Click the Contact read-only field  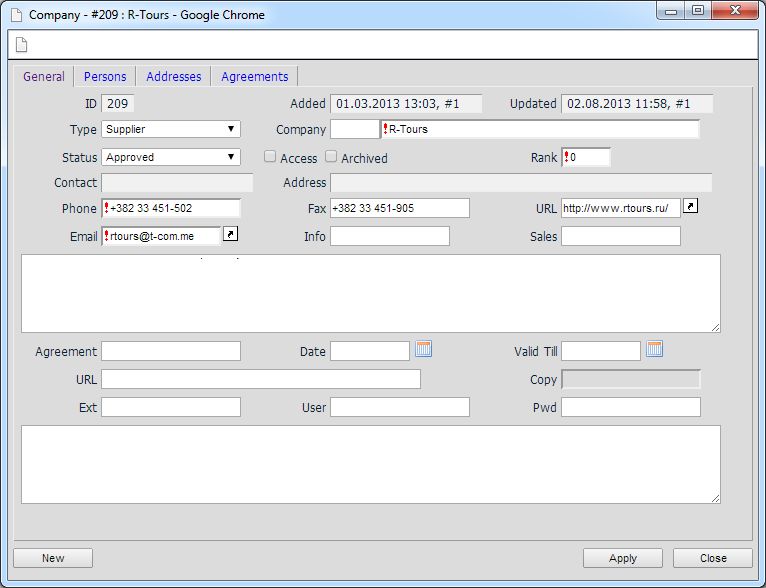(177, 183)
